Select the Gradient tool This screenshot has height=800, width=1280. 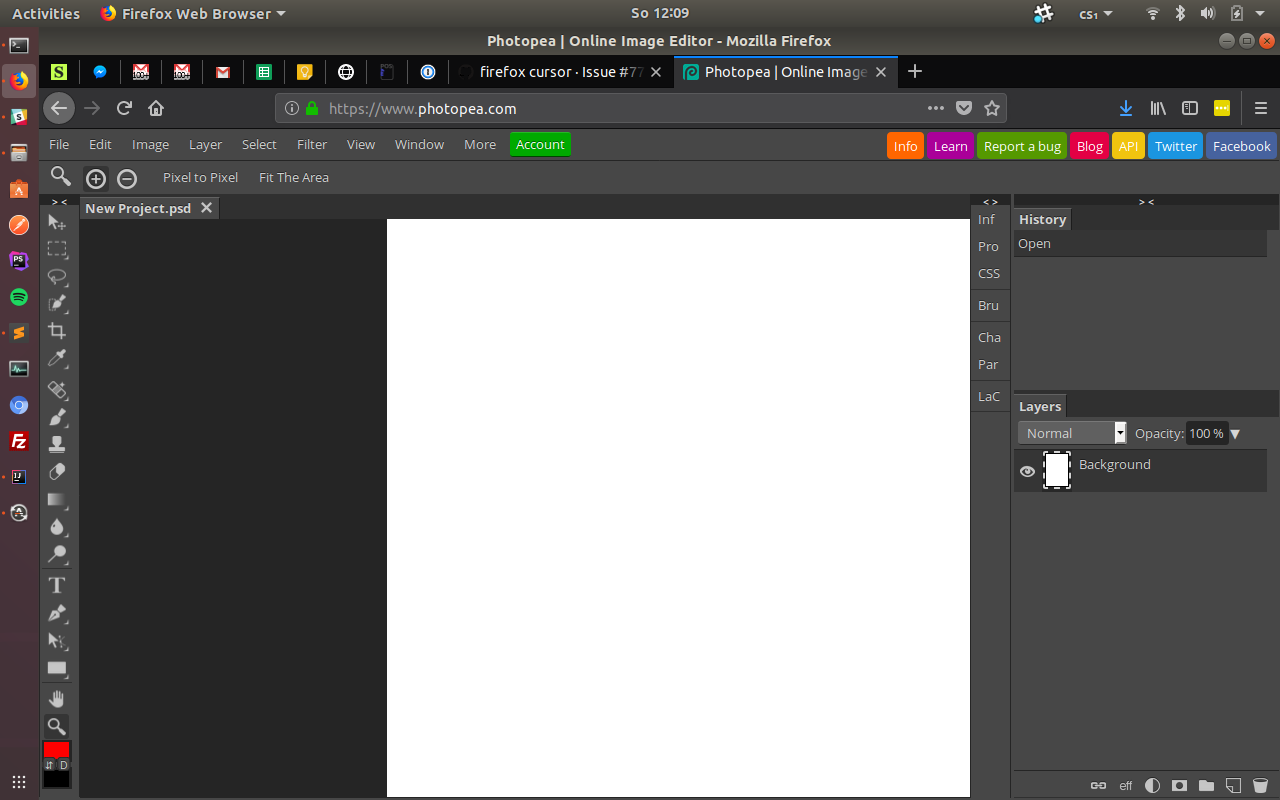pyautogui.click(x=57, y=499)
